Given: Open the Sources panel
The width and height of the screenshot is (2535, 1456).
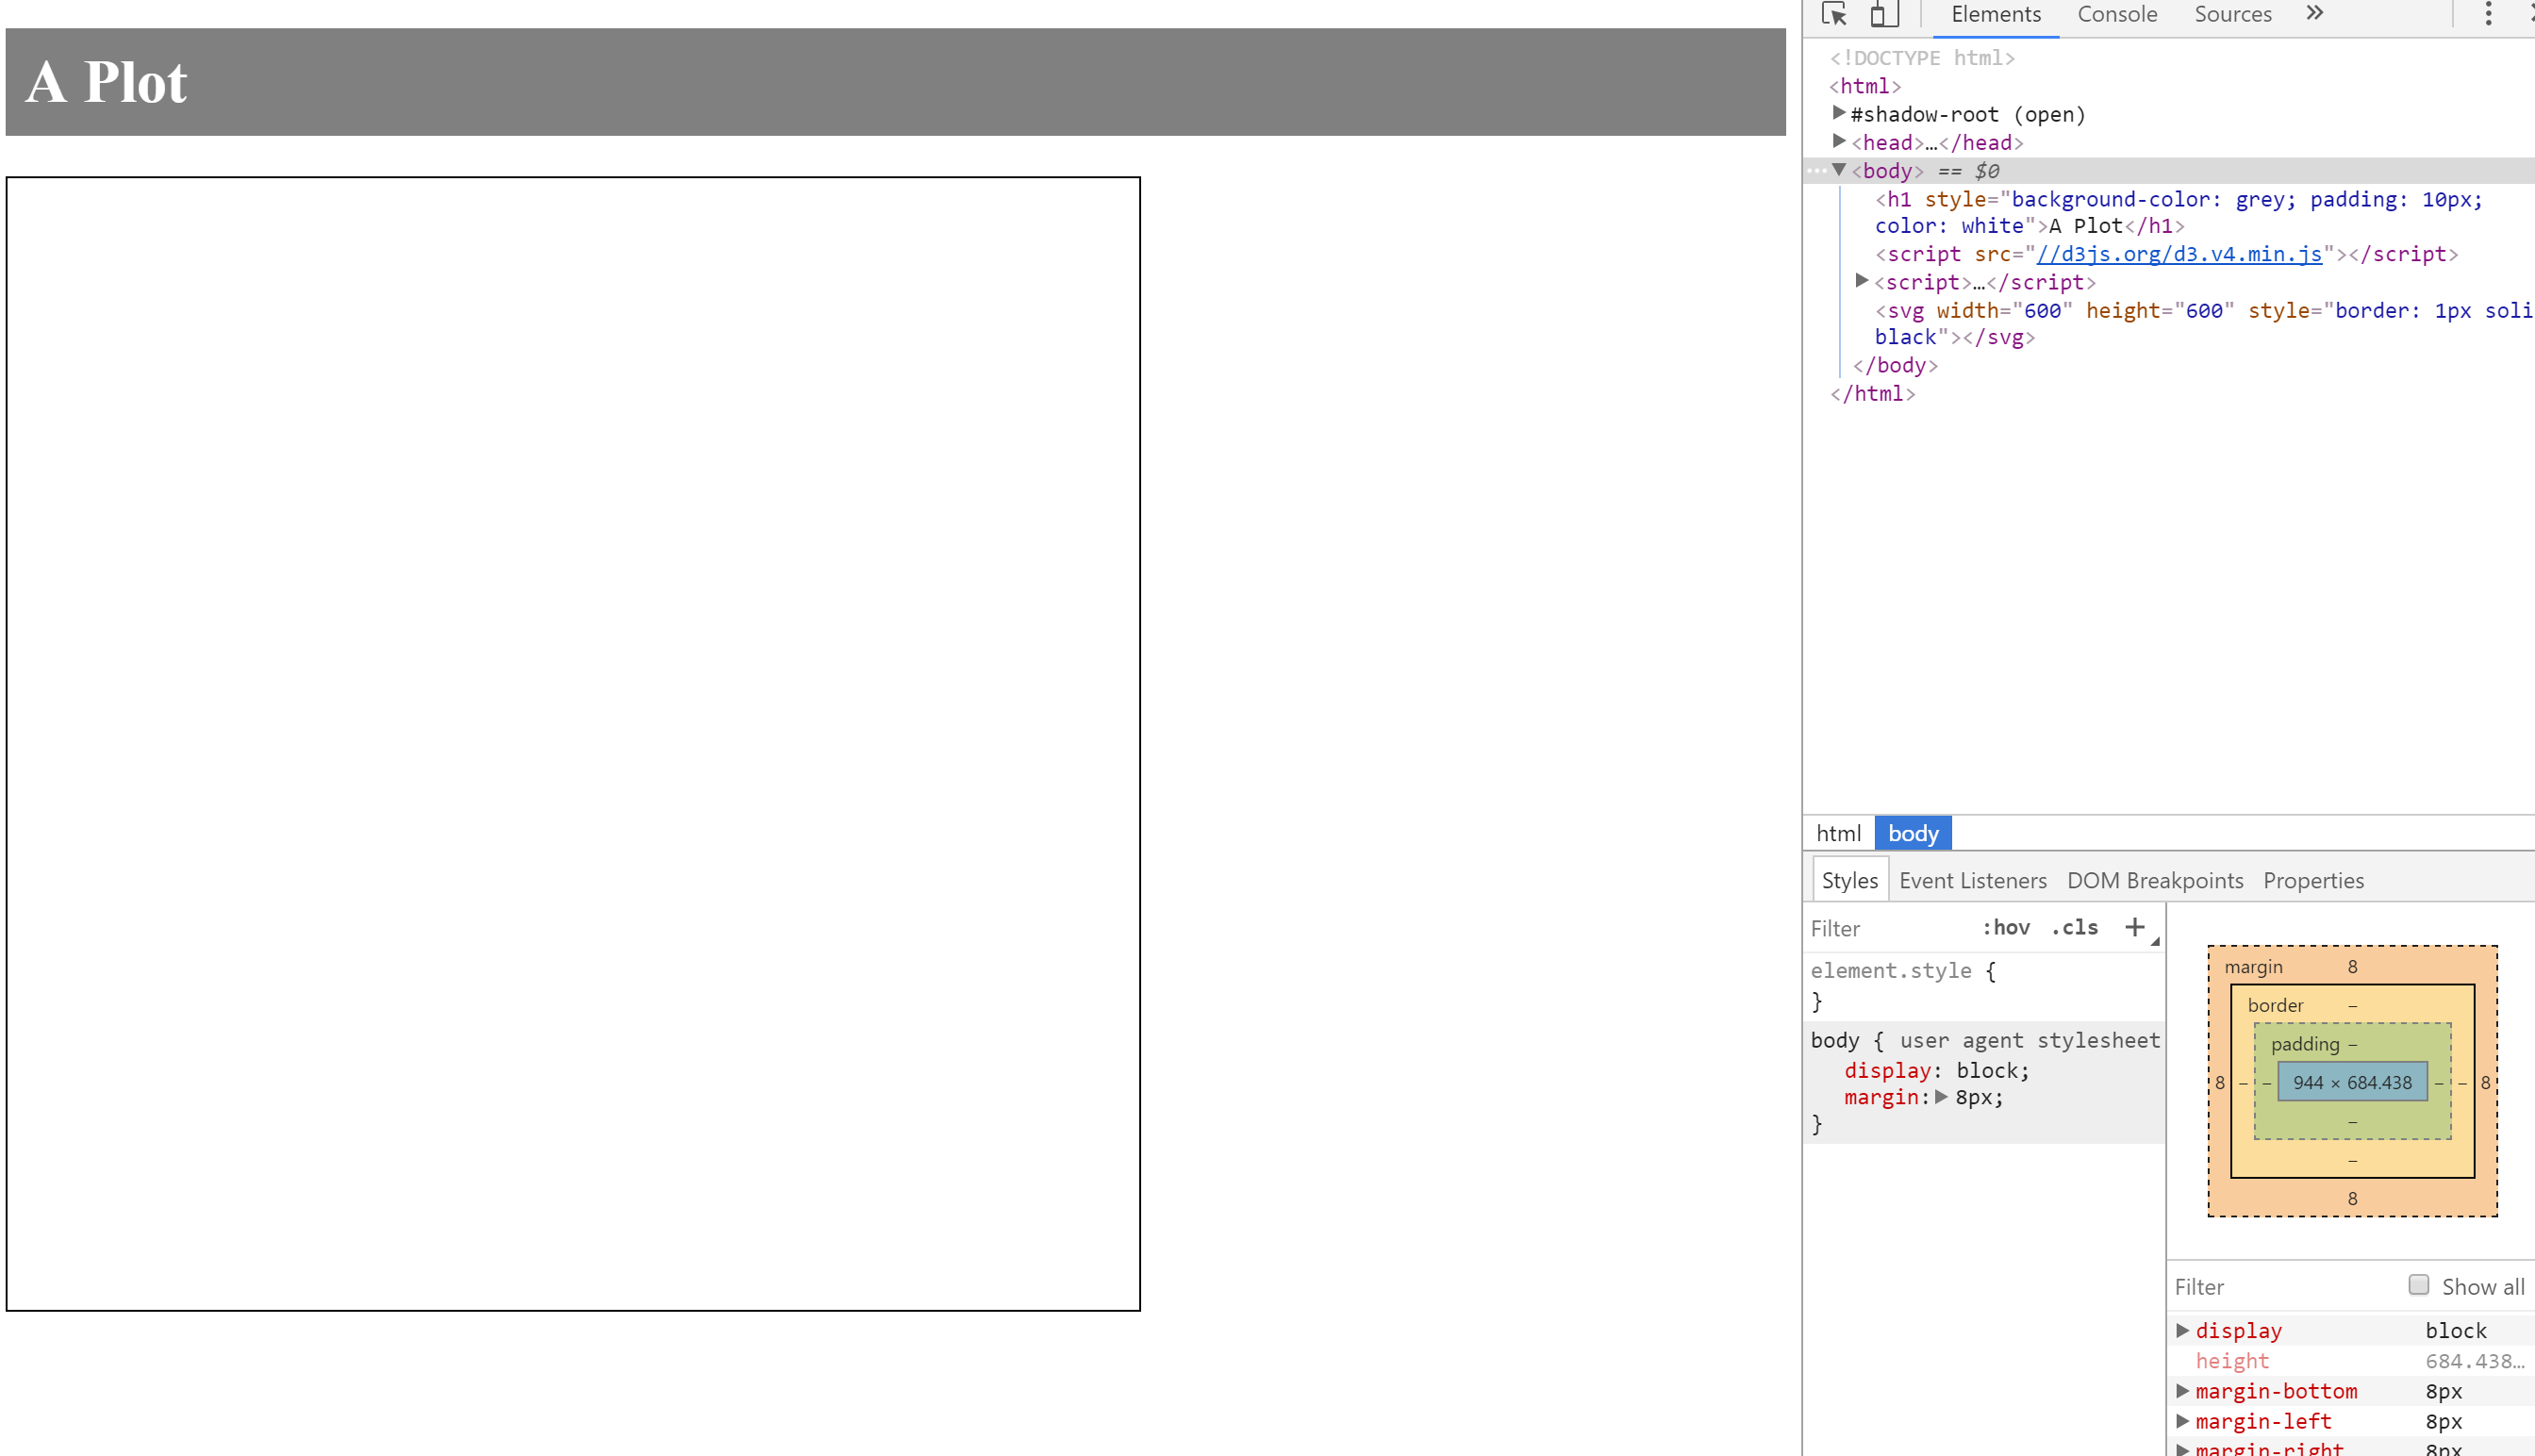Looking at the screenshot, I should pyautogui.click(x=2232, y=14).
